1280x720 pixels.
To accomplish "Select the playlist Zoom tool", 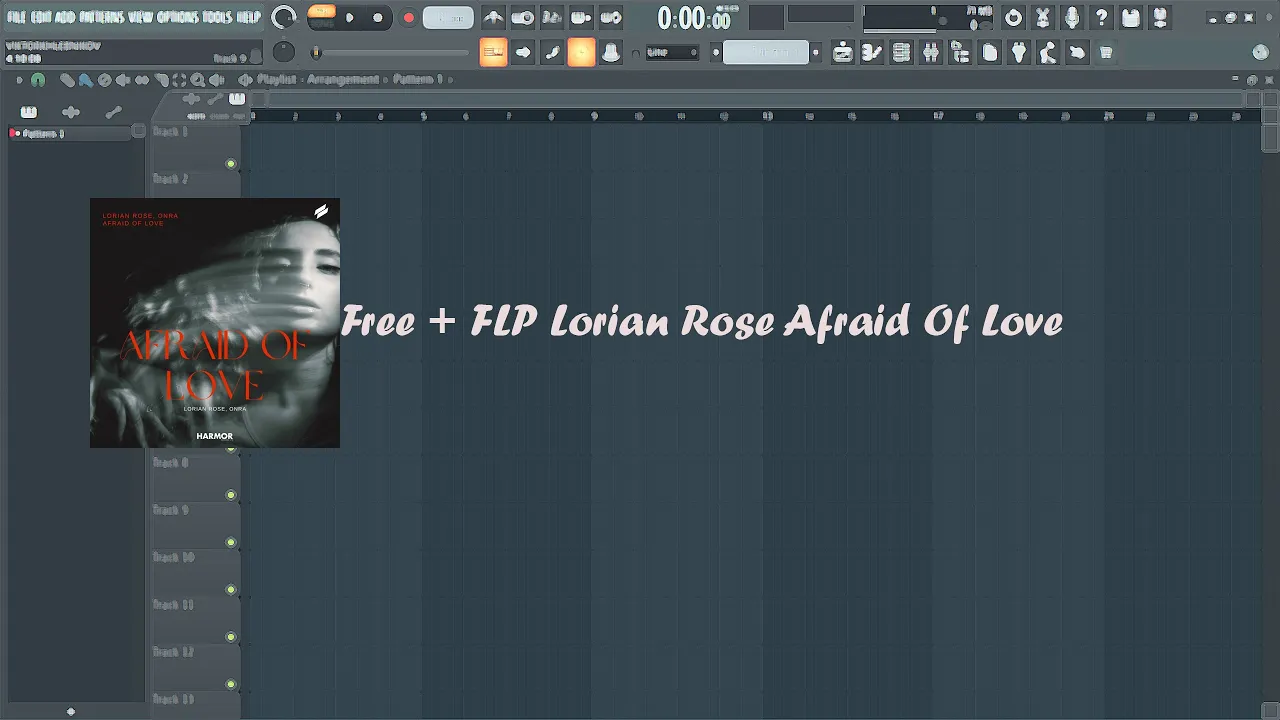I will 197,79.
